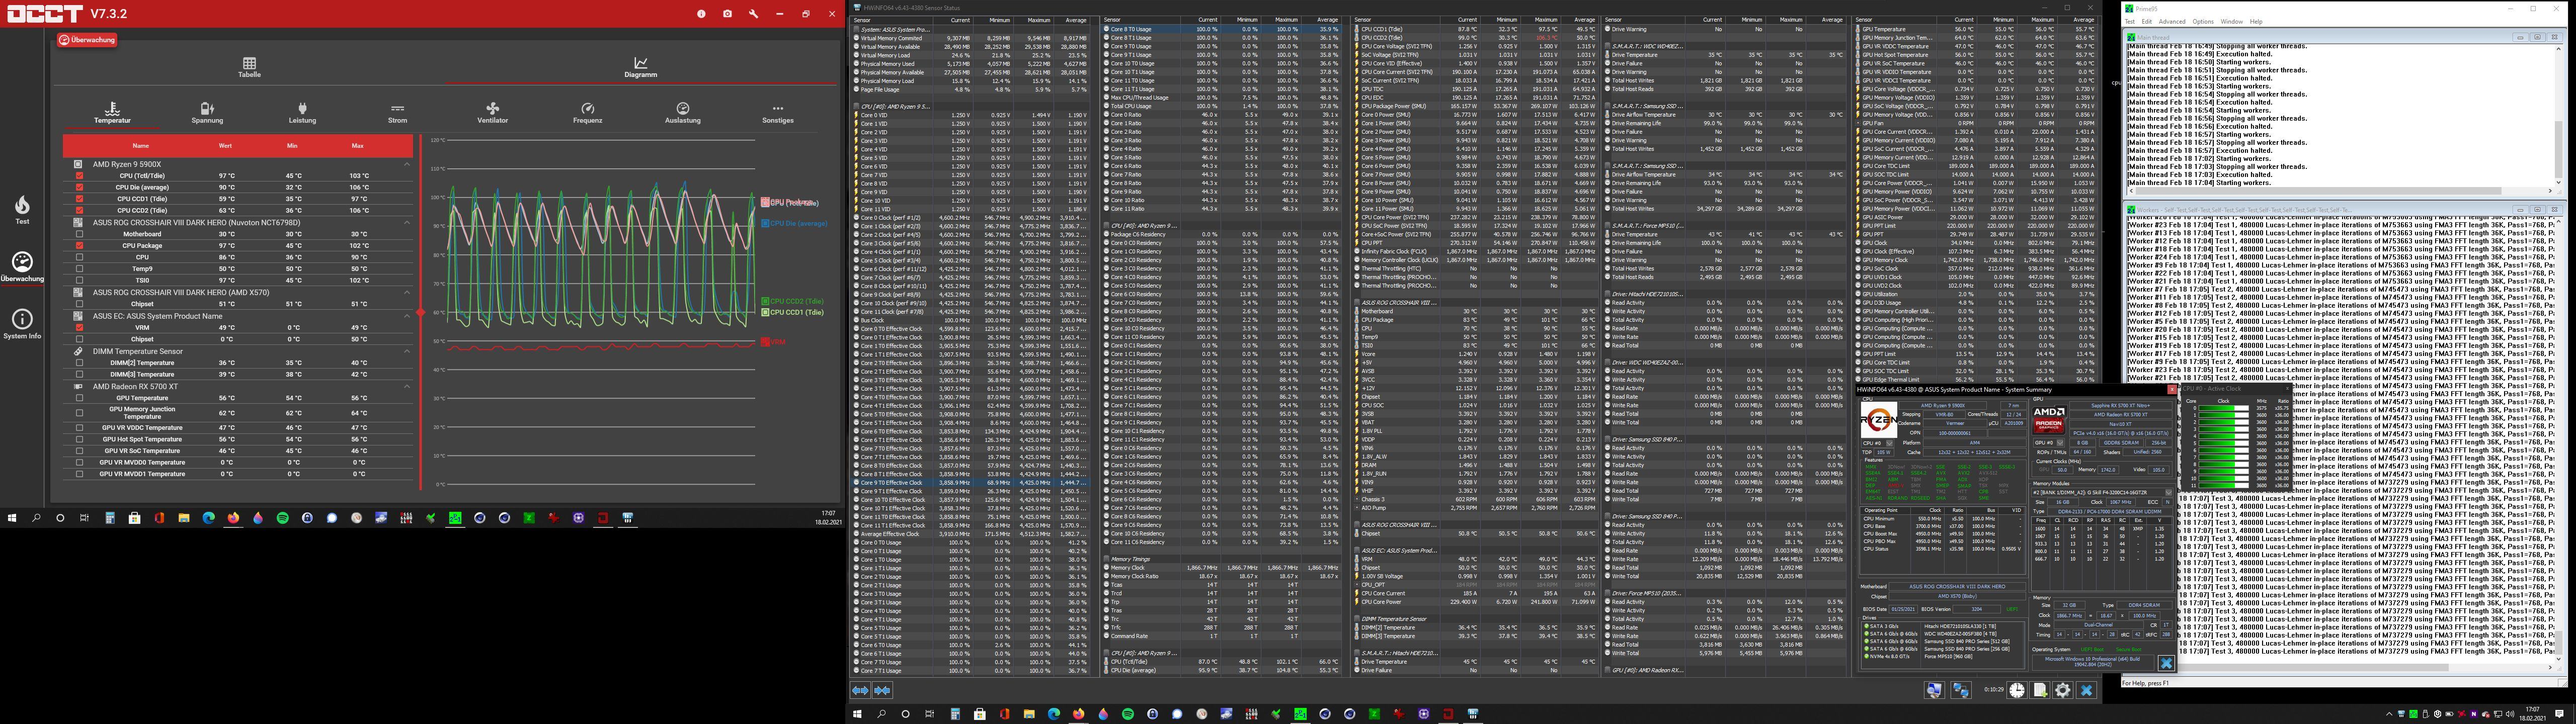The image size is (2576, 724).
Task: Select Frequenz sensor tab
Action: coord(587,113)
